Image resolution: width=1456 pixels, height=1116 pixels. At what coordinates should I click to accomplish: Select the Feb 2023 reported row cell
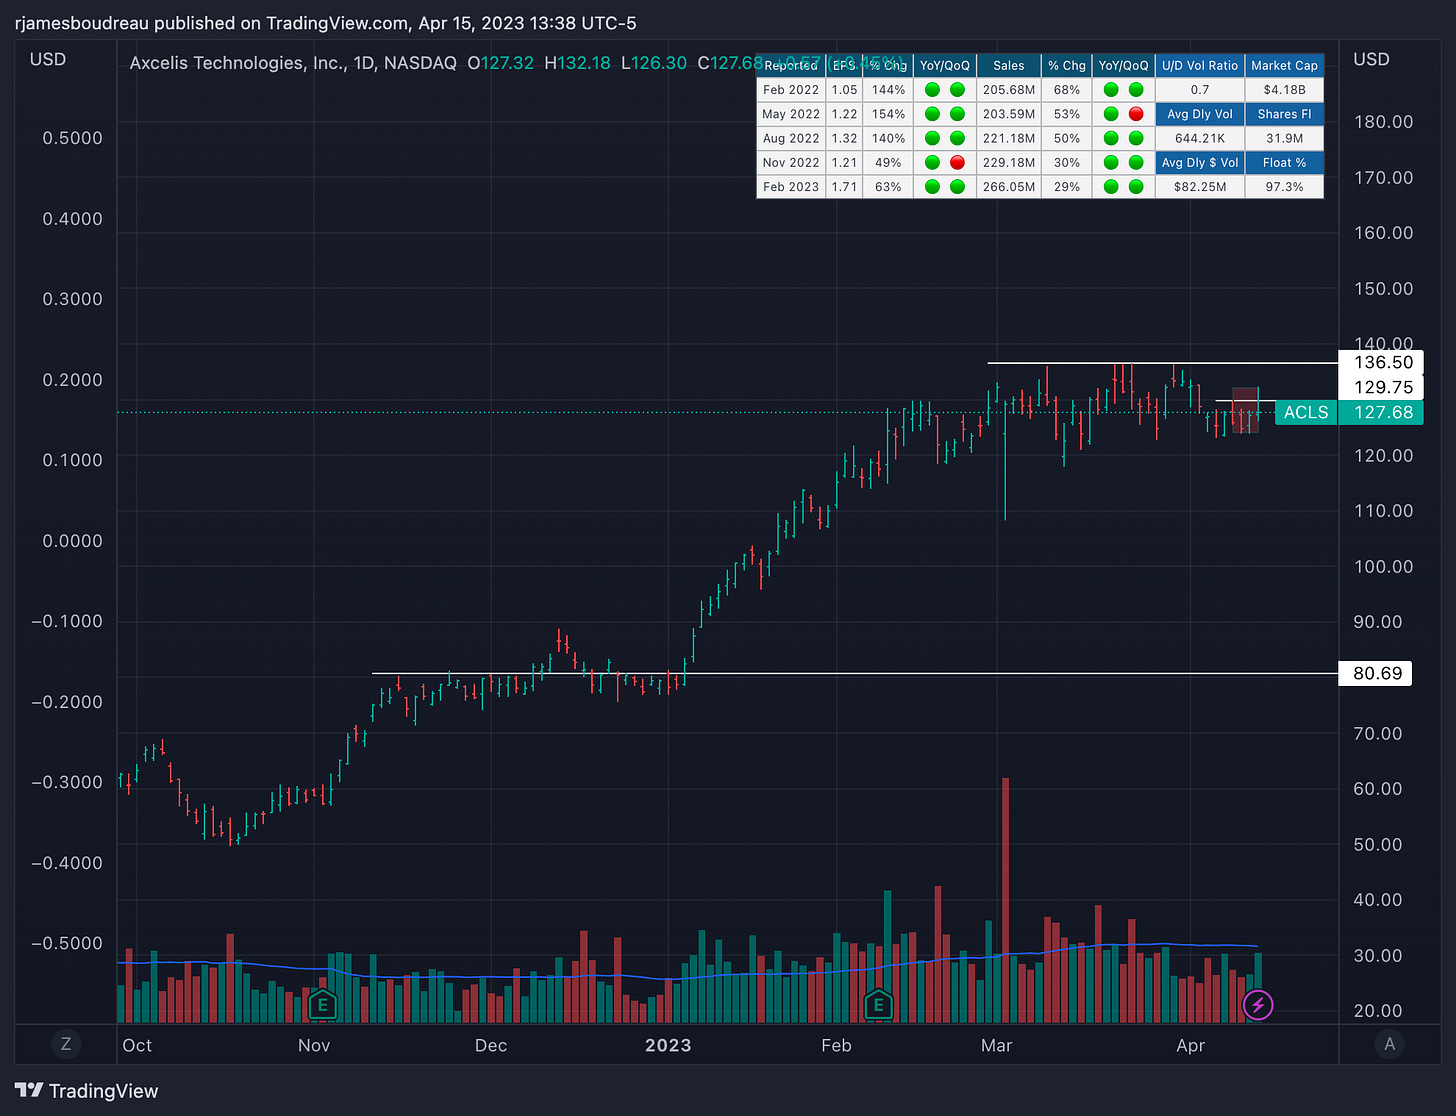pyautogui.click(x=791, y=186)
